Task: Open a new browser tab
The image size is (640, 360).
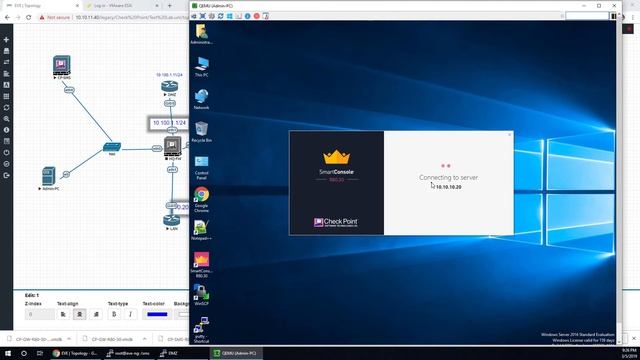Action: click(x=170, y=6)
